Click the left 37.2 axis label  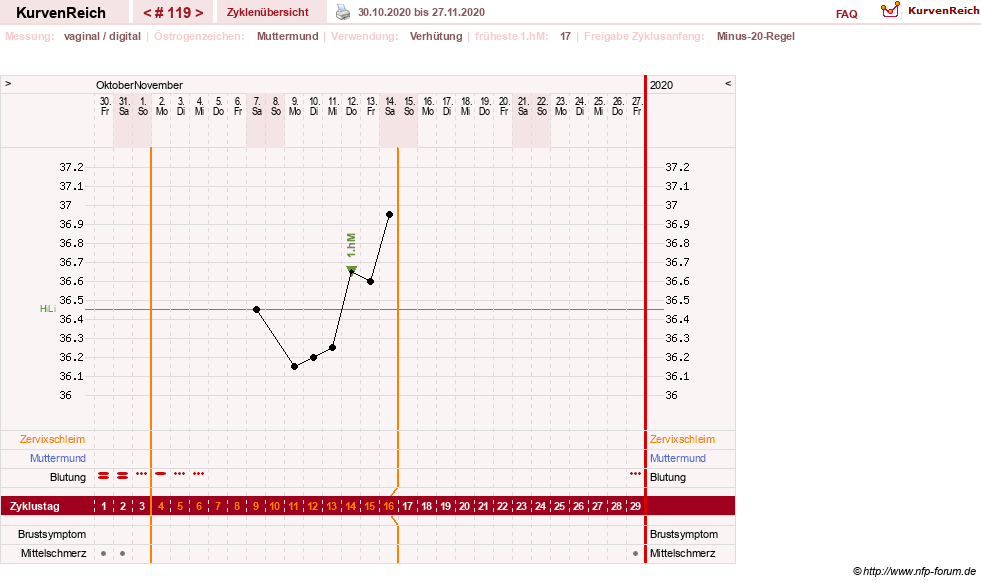coord(71,167)
